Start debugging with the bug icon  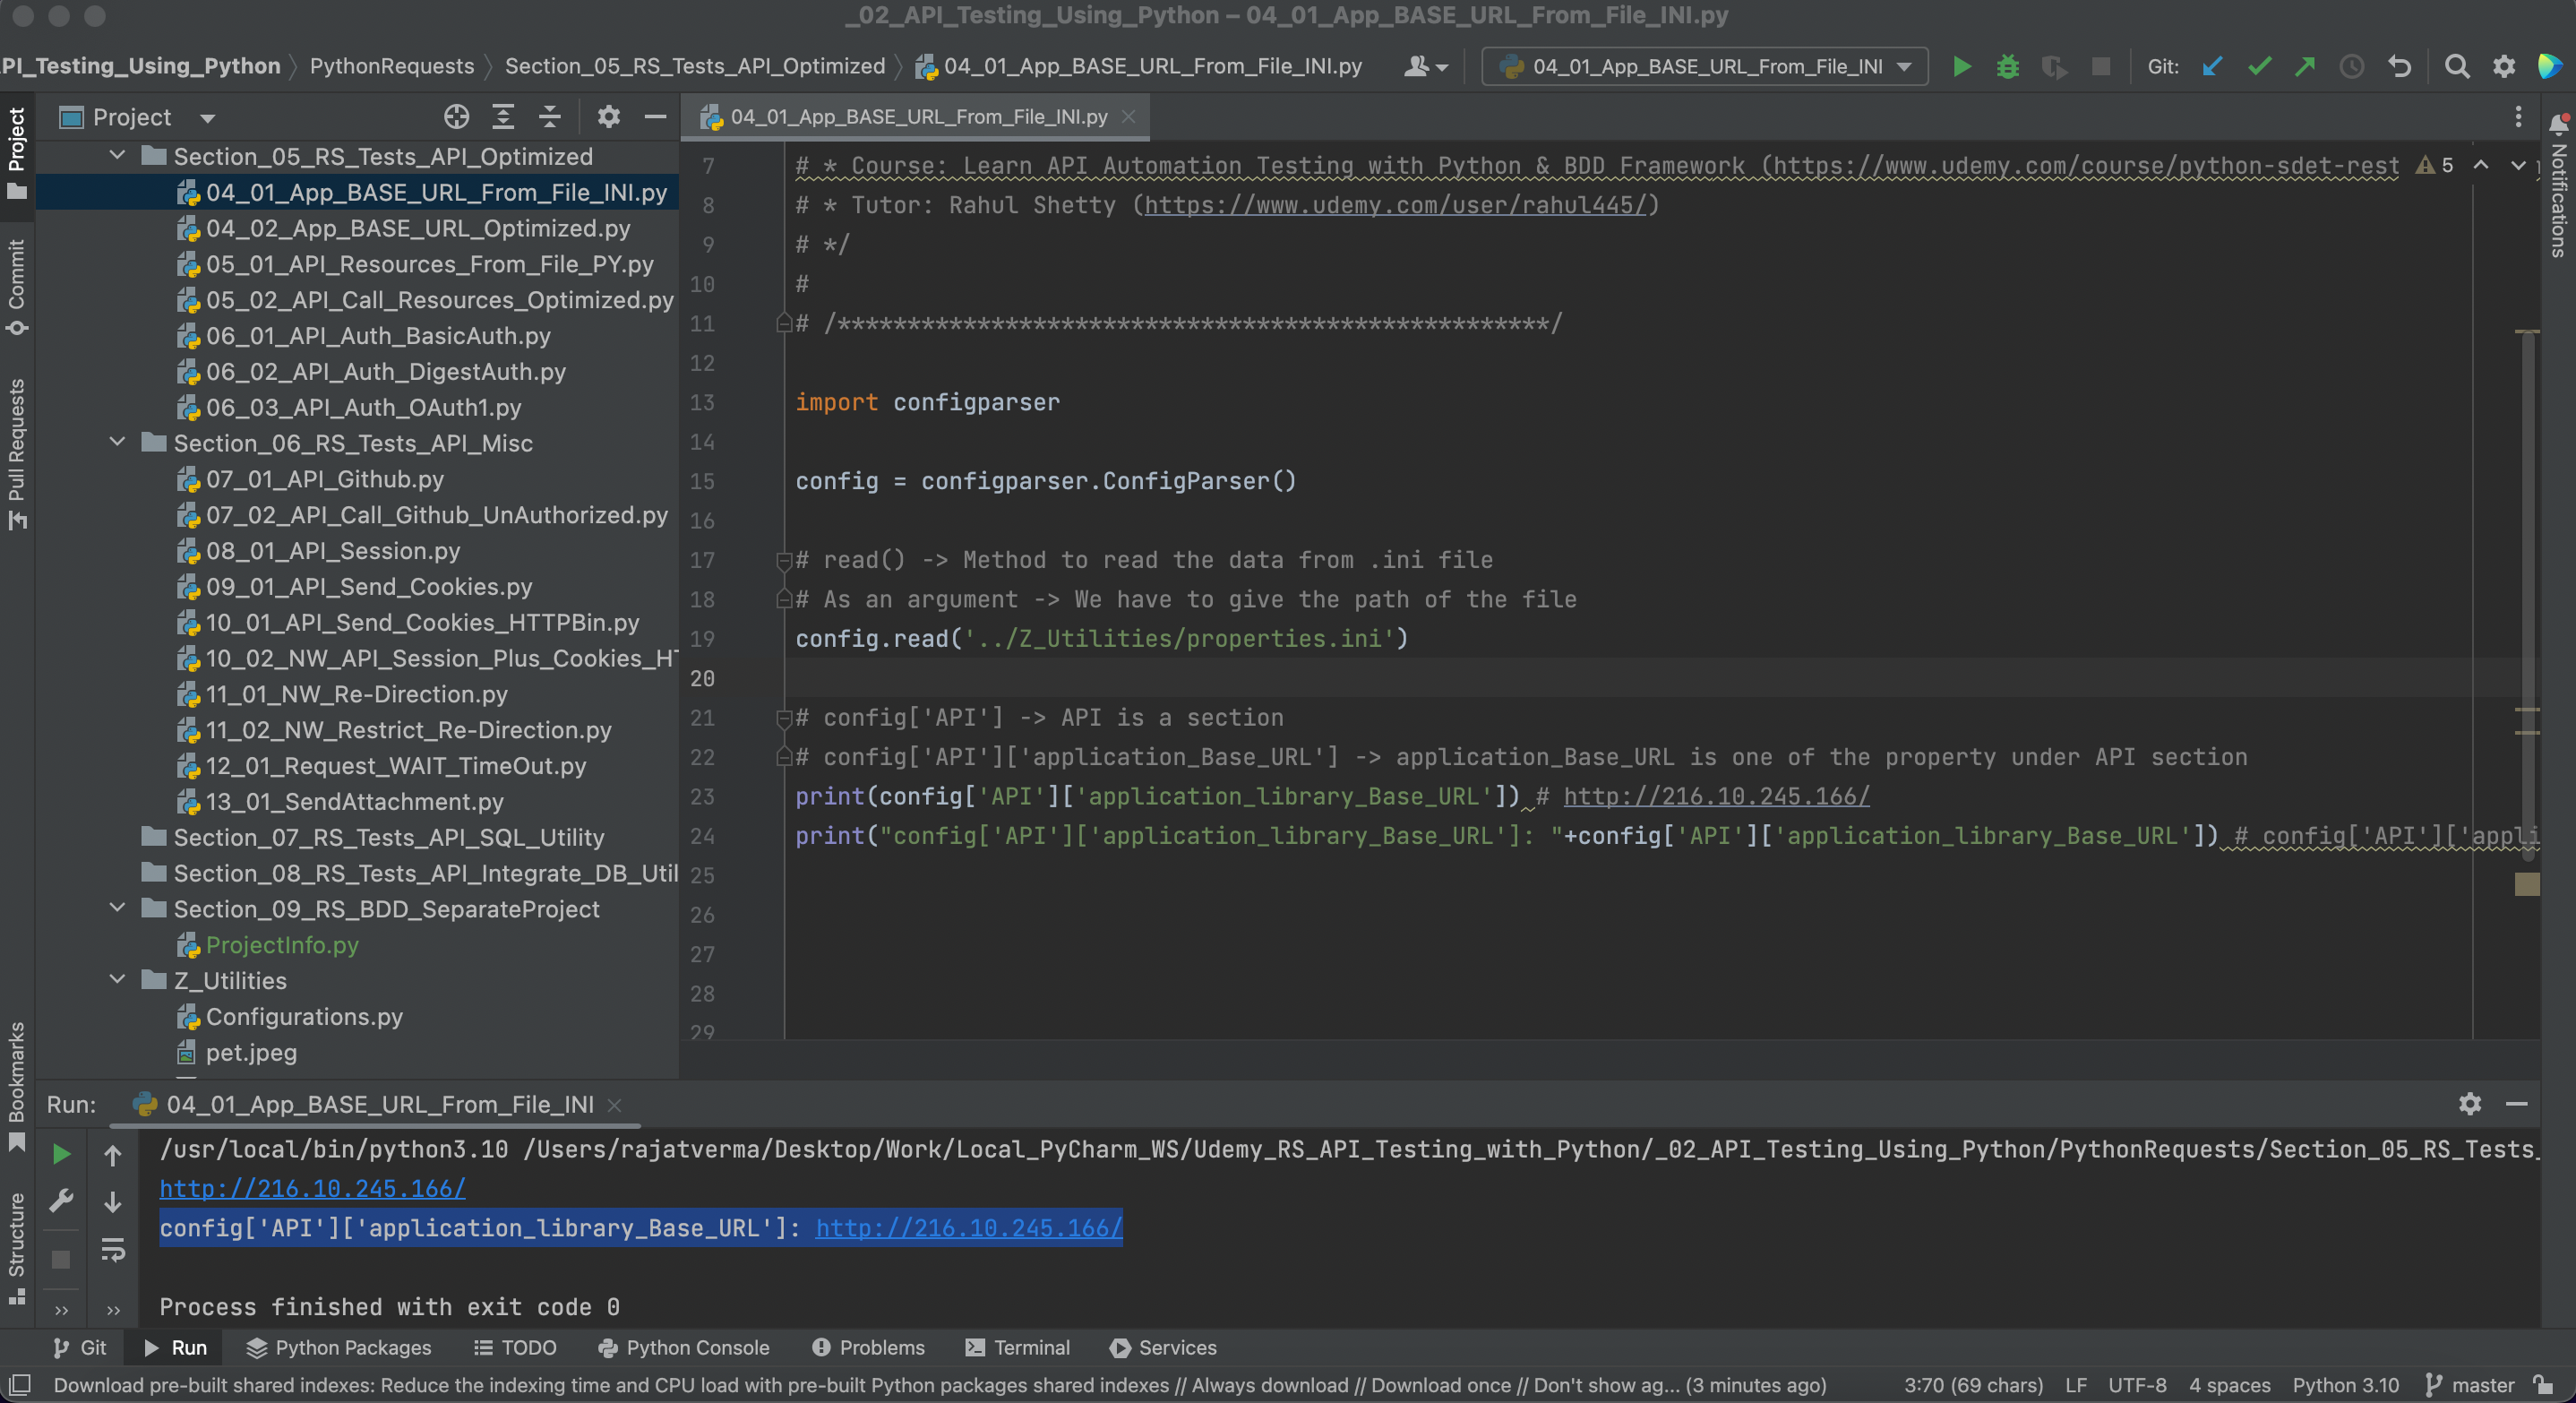click(x=2007, y=66)
